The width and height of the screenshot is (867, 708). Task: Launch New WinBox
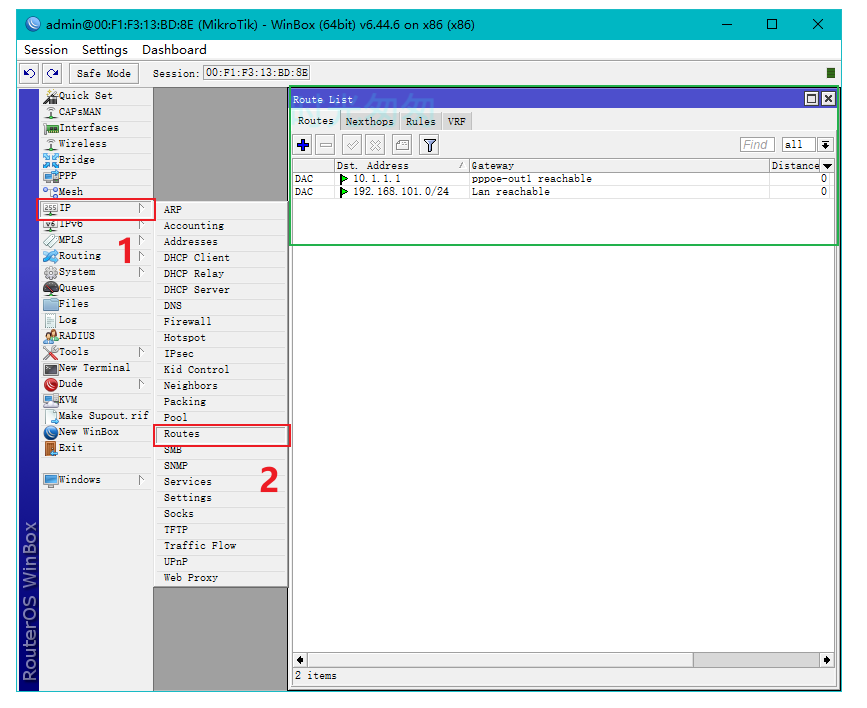(x=97, y=432)
